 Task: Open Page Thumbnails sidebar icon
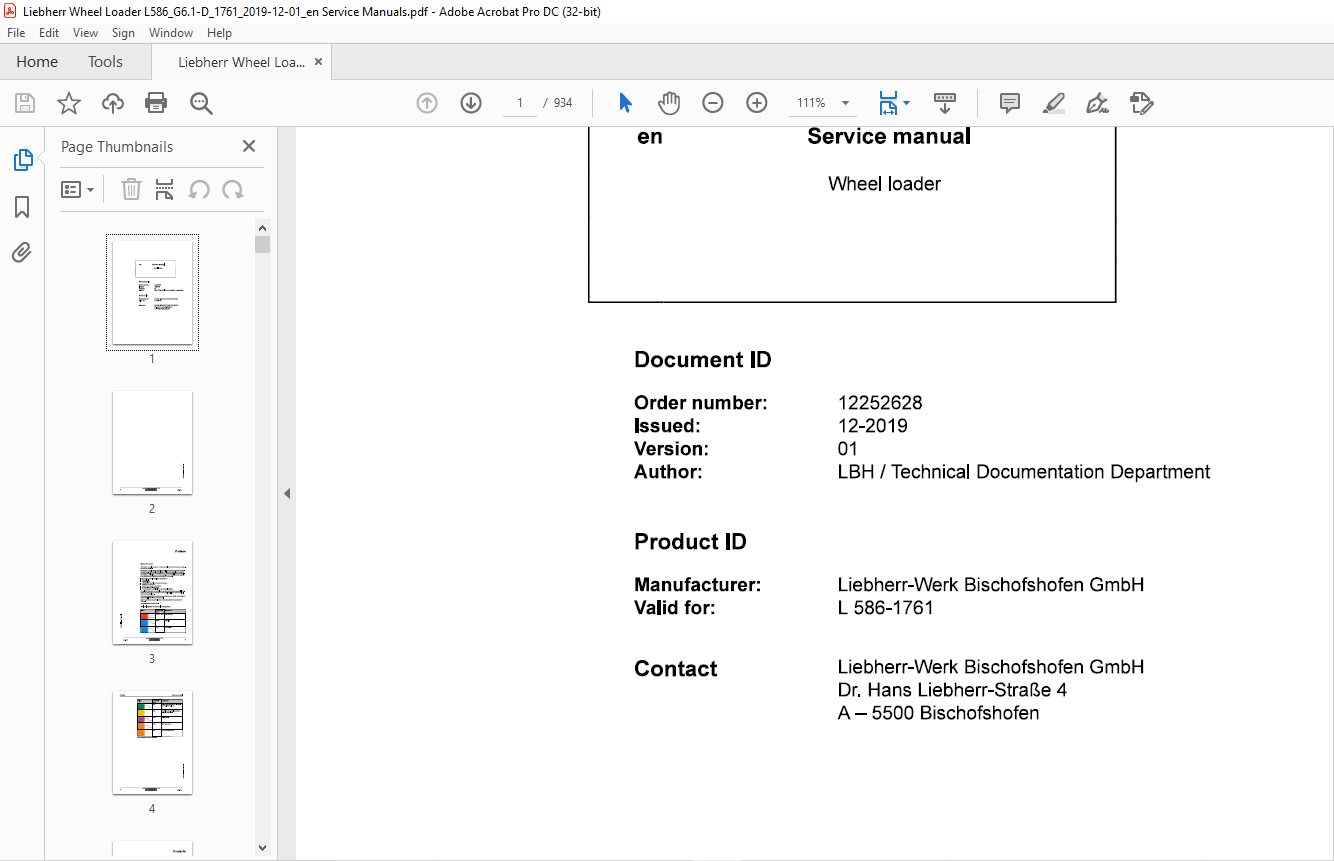(x=22, y=160)
